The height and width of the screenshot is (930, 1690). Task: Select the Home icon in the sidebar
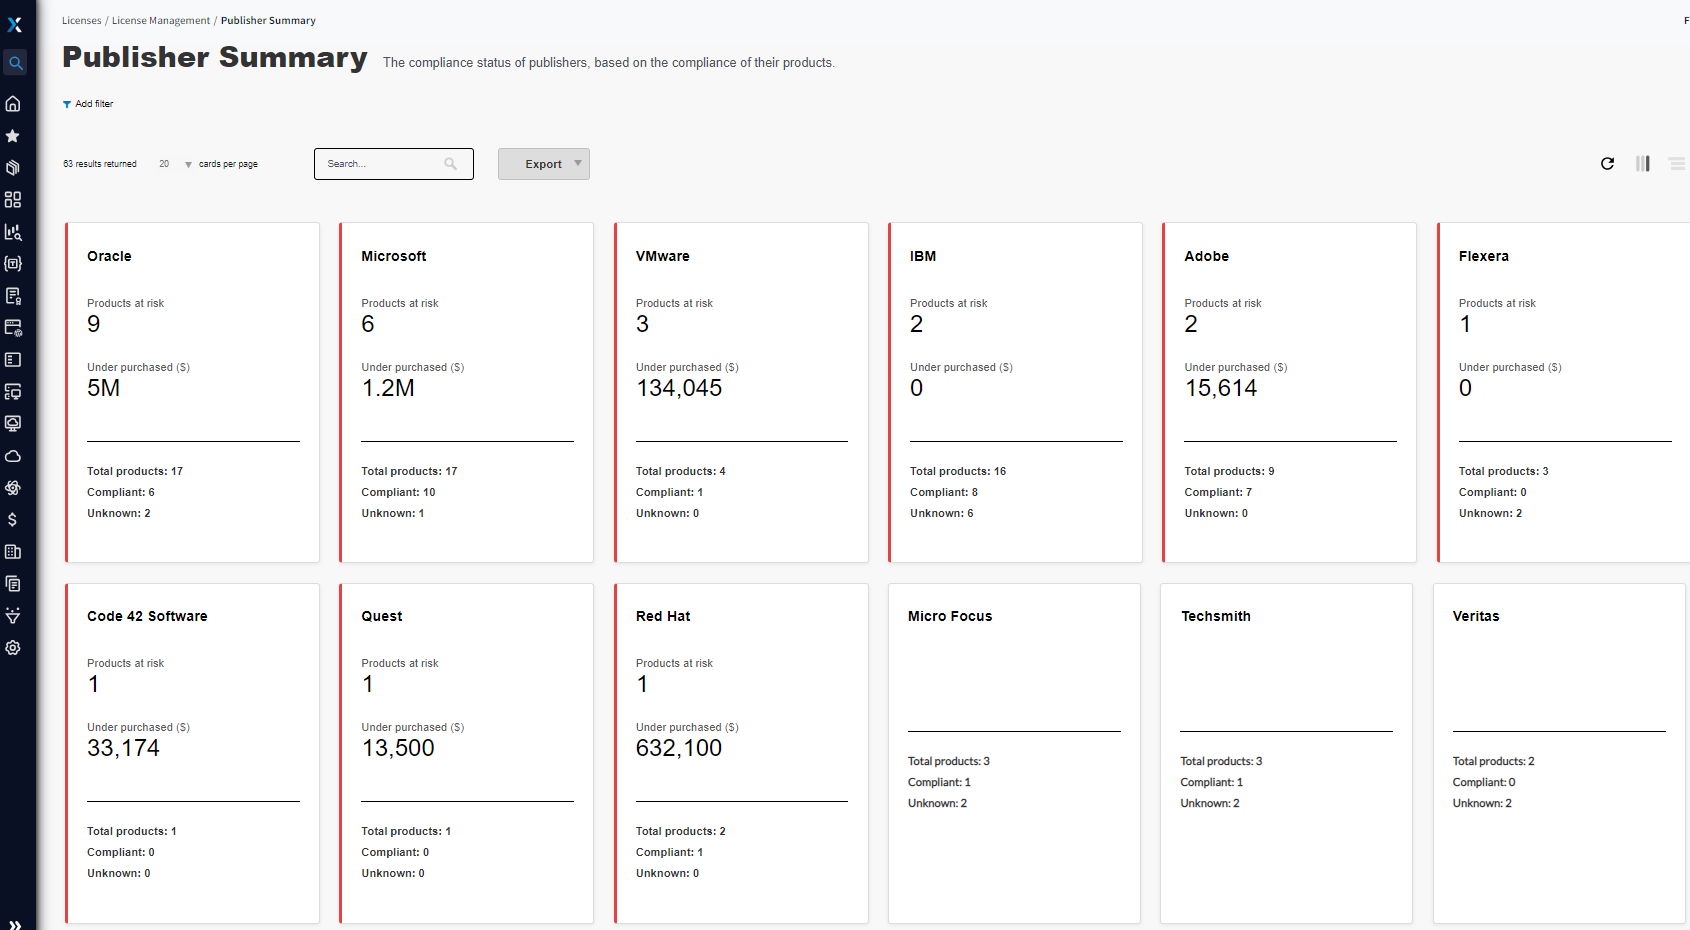(x=14, y=103)
